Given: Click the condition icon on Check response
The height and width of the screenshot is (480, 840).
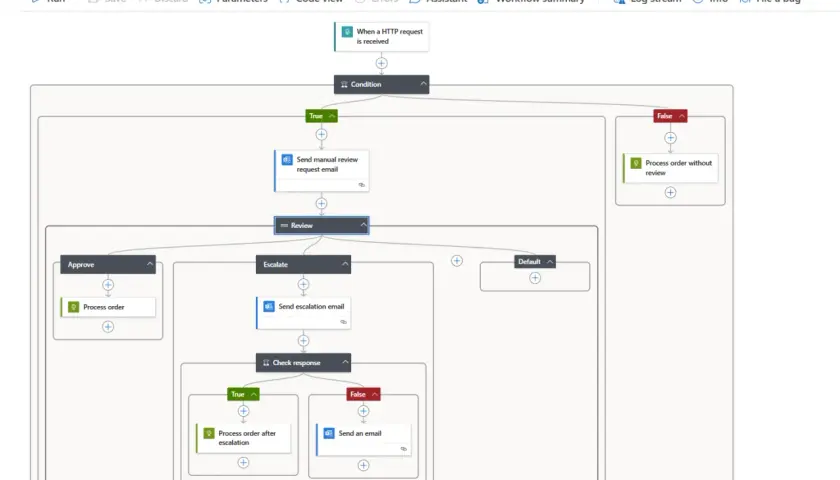Looking at the screenshot, I should 266,363.
